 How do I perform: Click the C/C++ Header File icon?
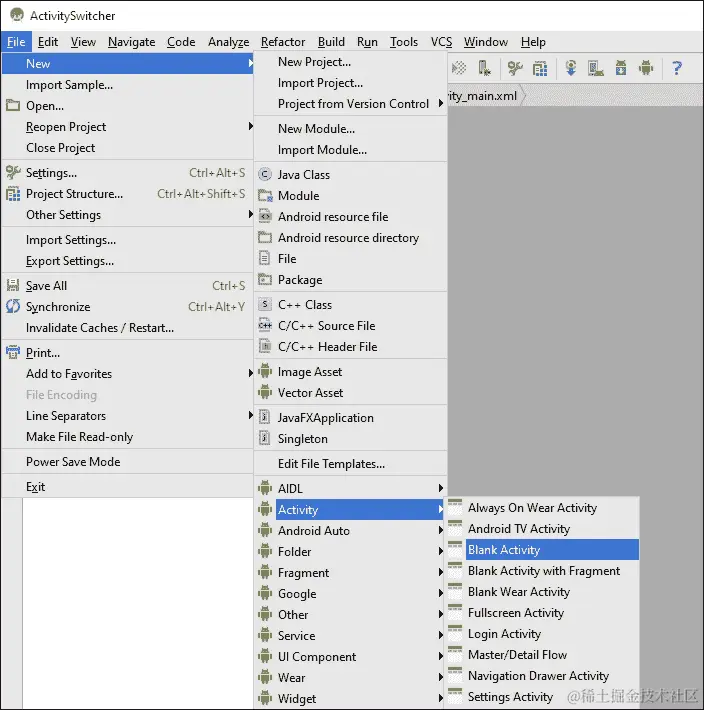tap(265, 346)
